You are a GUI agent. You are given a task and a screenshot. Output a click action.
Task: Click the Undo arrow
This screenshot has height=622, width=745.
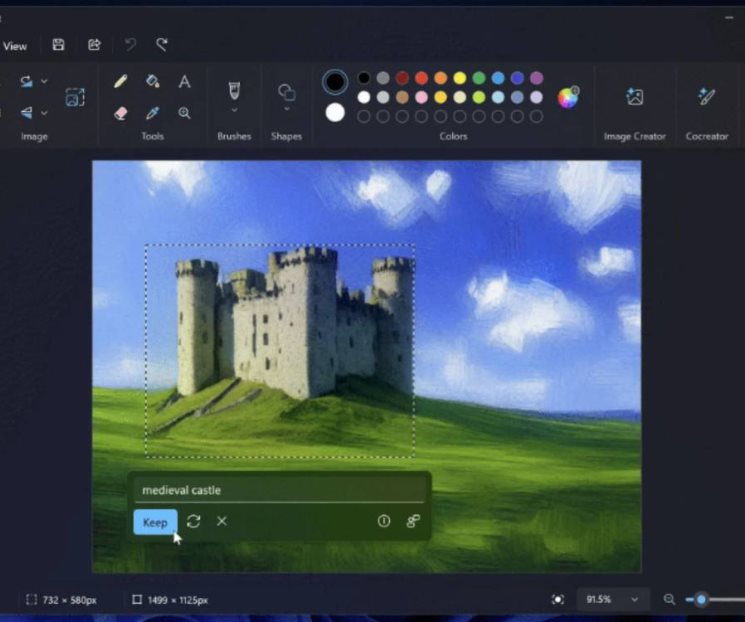[130, 45]
